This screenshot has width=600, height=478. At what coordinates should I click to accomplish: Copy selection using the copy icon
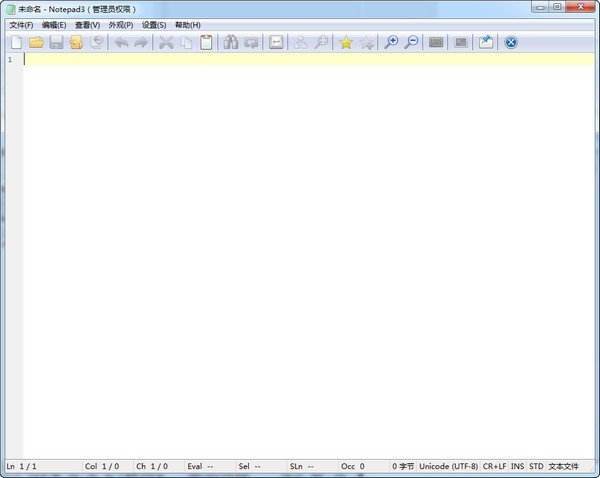pos(186,42)
